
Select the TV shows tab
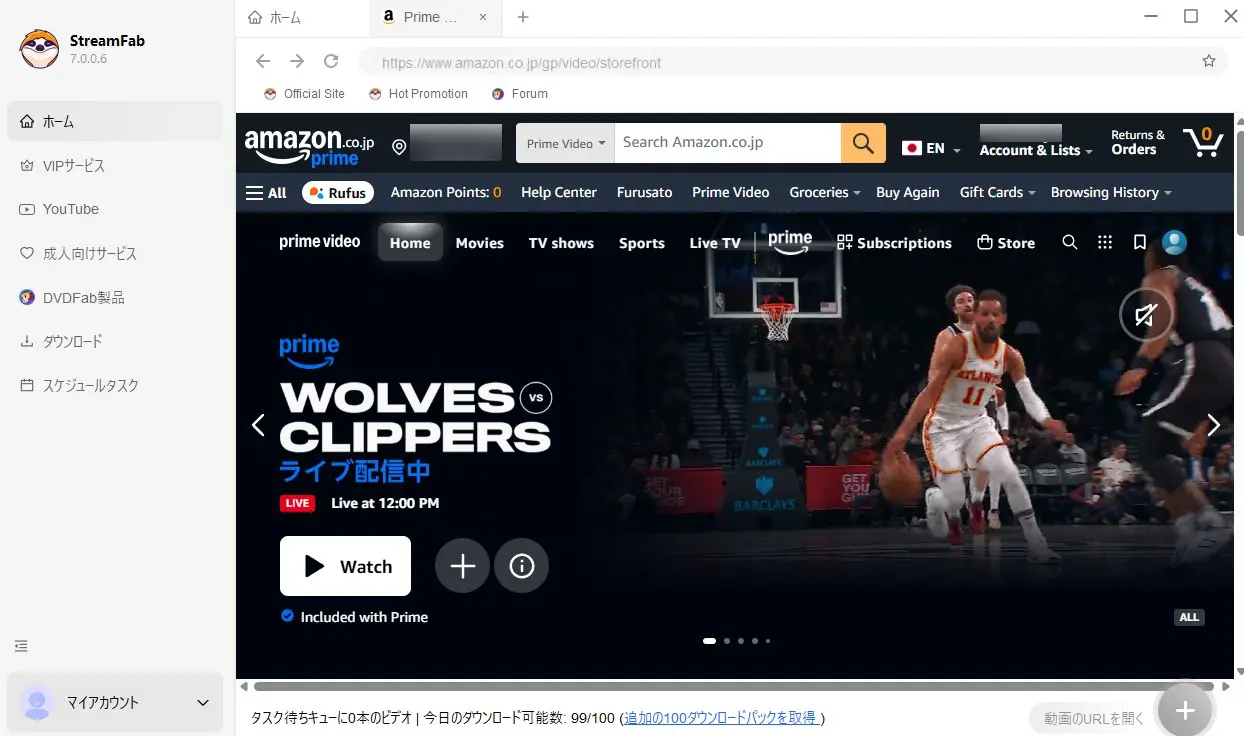click(x=561, y=243)
